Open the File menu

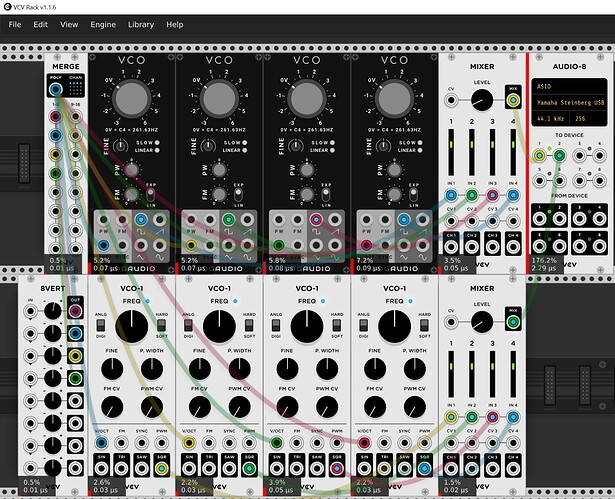(15, 25)
